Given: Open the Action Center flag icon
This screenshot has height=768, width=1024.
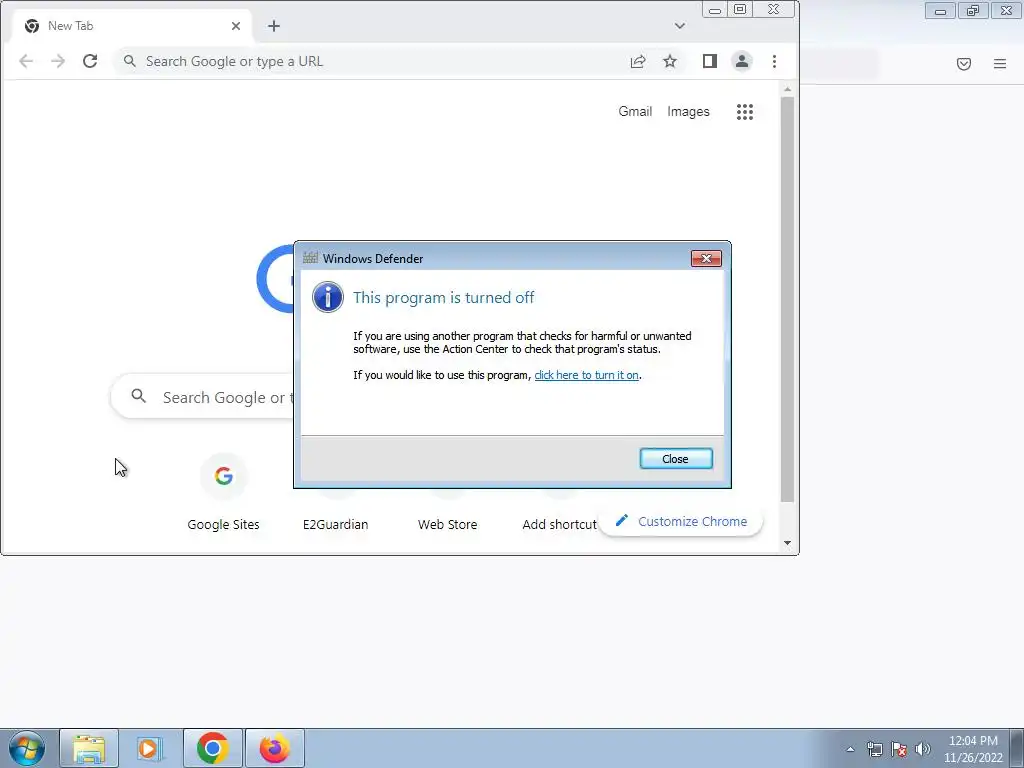Looking at the screenshot, I should click(899, 749).
